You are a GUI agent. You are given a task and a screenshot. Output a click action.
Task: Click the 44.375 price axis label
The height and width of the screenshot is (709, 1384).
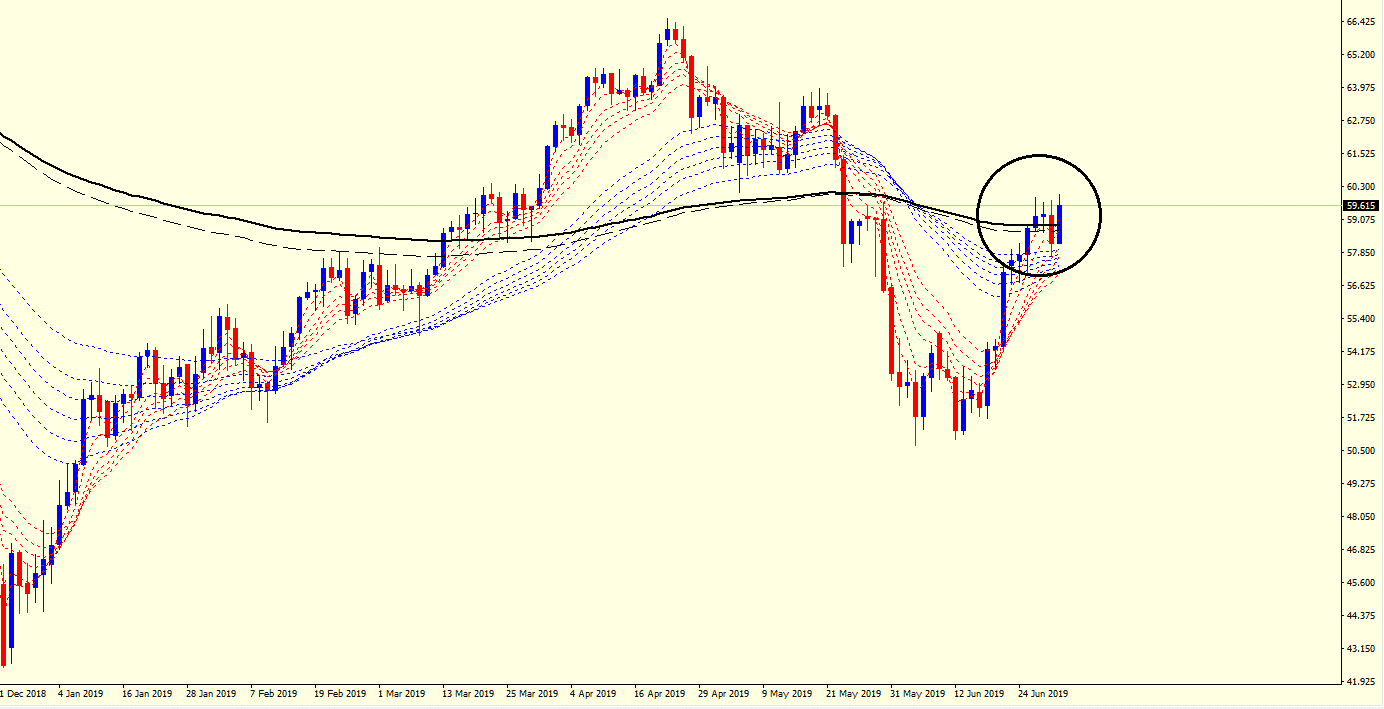click(x=1360, y=615)
